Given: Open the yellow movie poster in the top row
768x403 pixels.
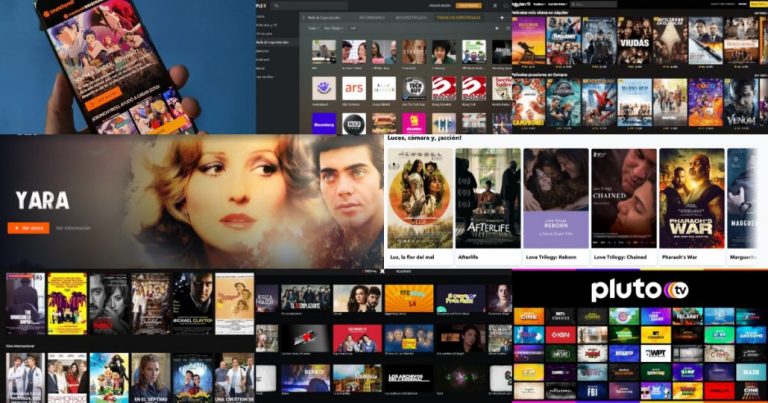Looking at the screenshot, I should [67, 304].
